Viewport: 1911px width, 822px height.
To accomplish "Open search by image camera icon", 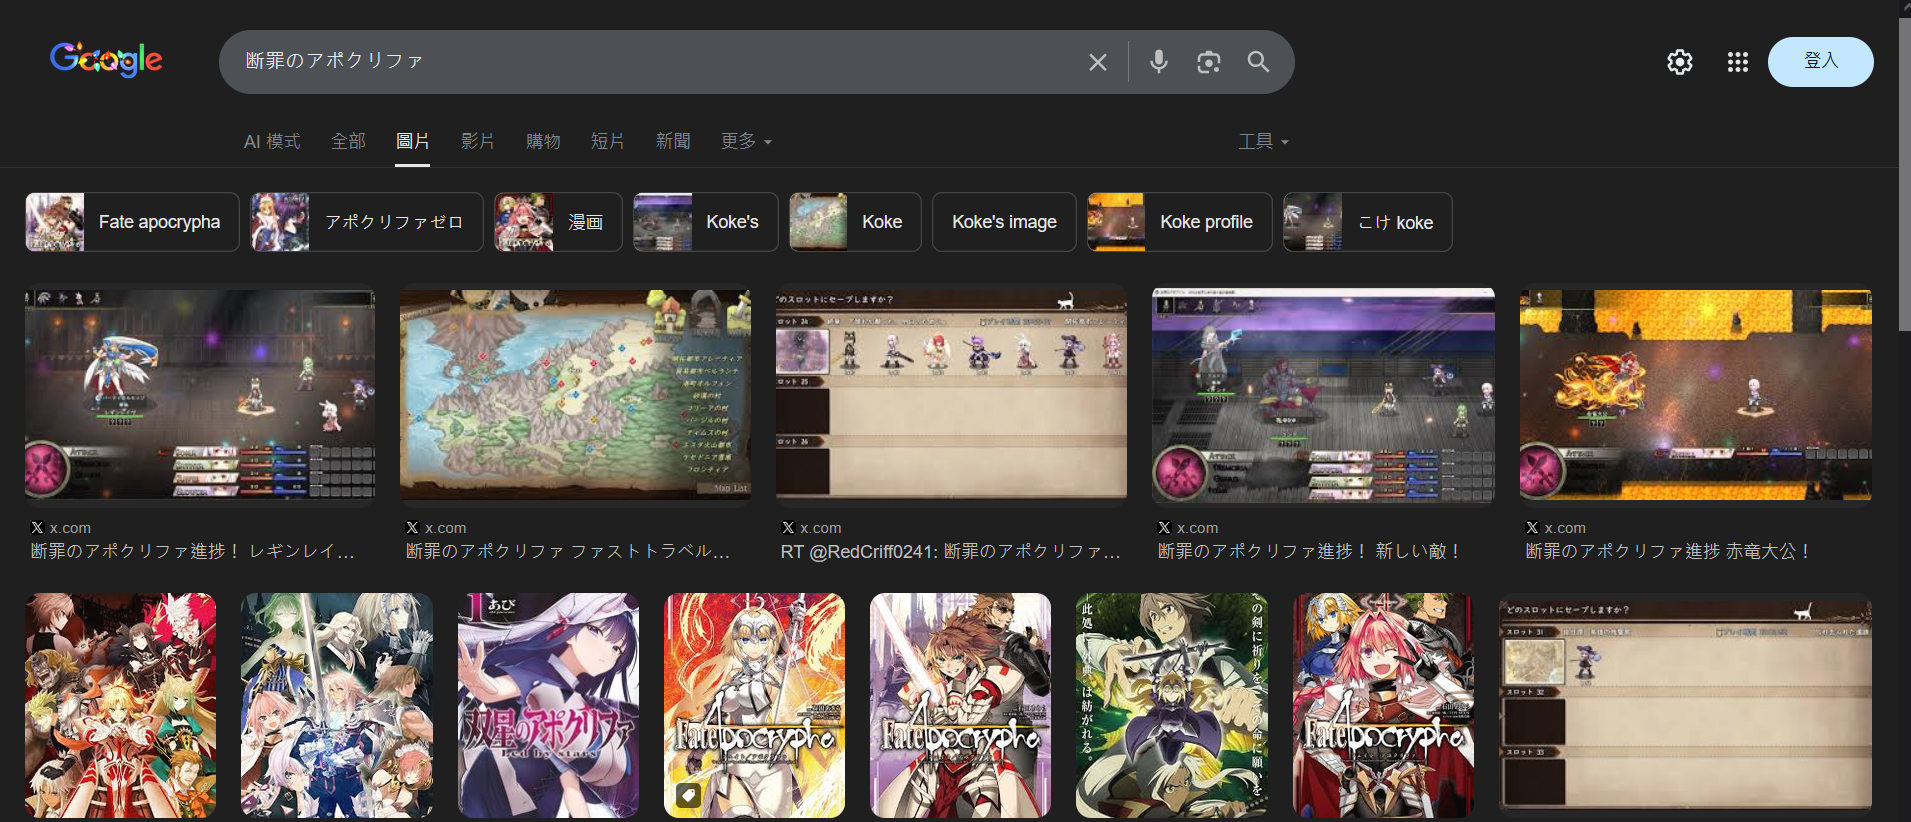I will [x=1208, y=62].
